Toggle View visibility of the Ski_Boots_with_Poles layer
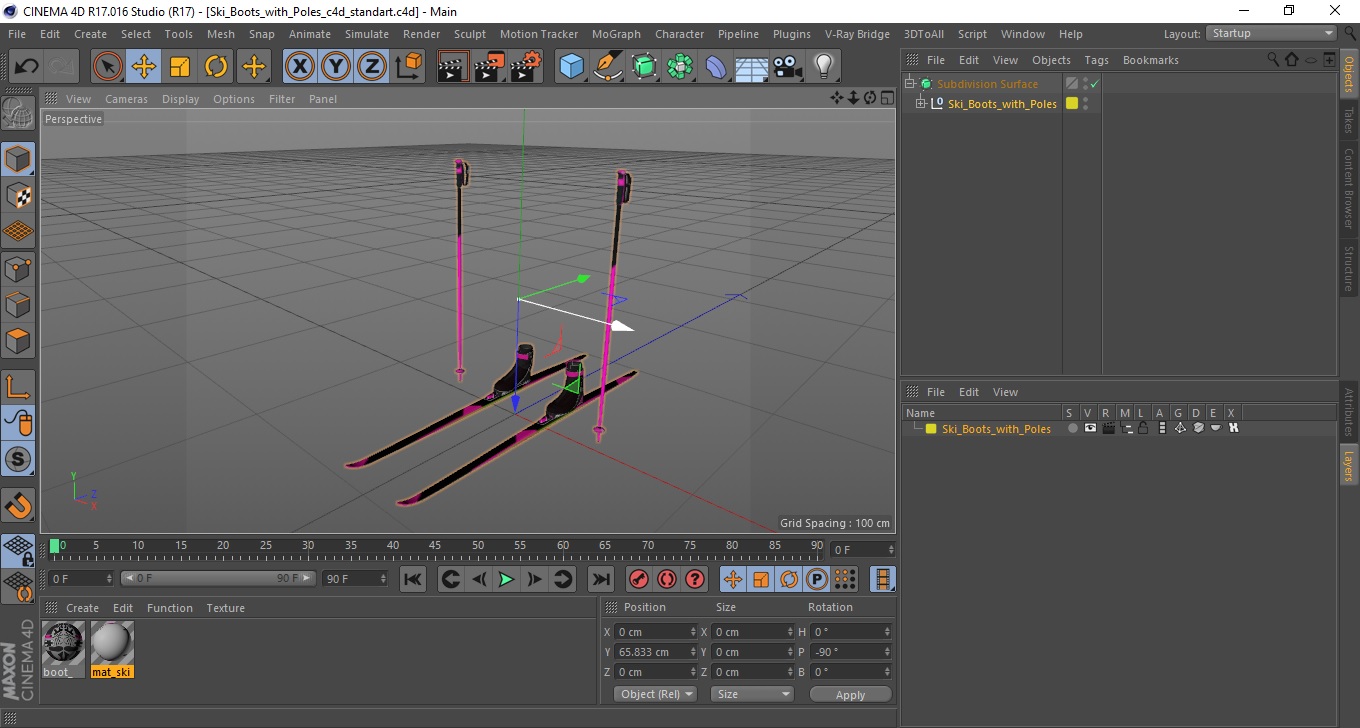Screen dimensions: 1360x728 coord(1090,428)
